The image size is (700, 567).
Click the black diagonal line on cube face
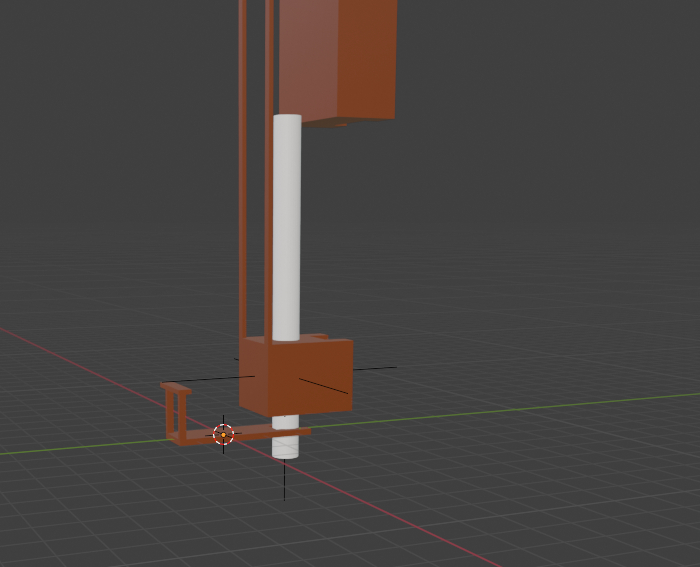tap(323, 385)
